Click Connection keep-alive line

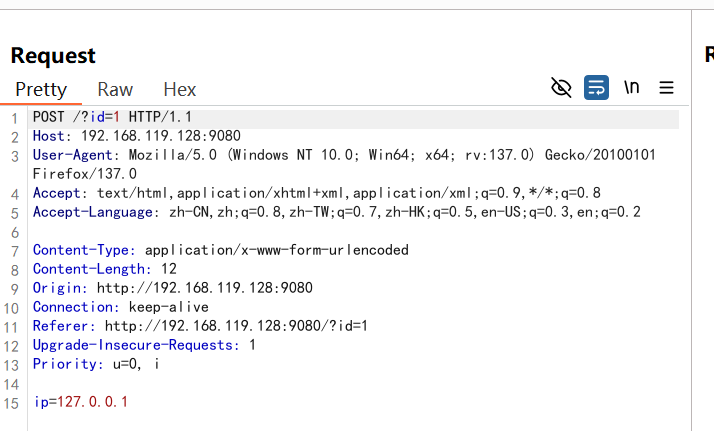click(x=121, y=307)
